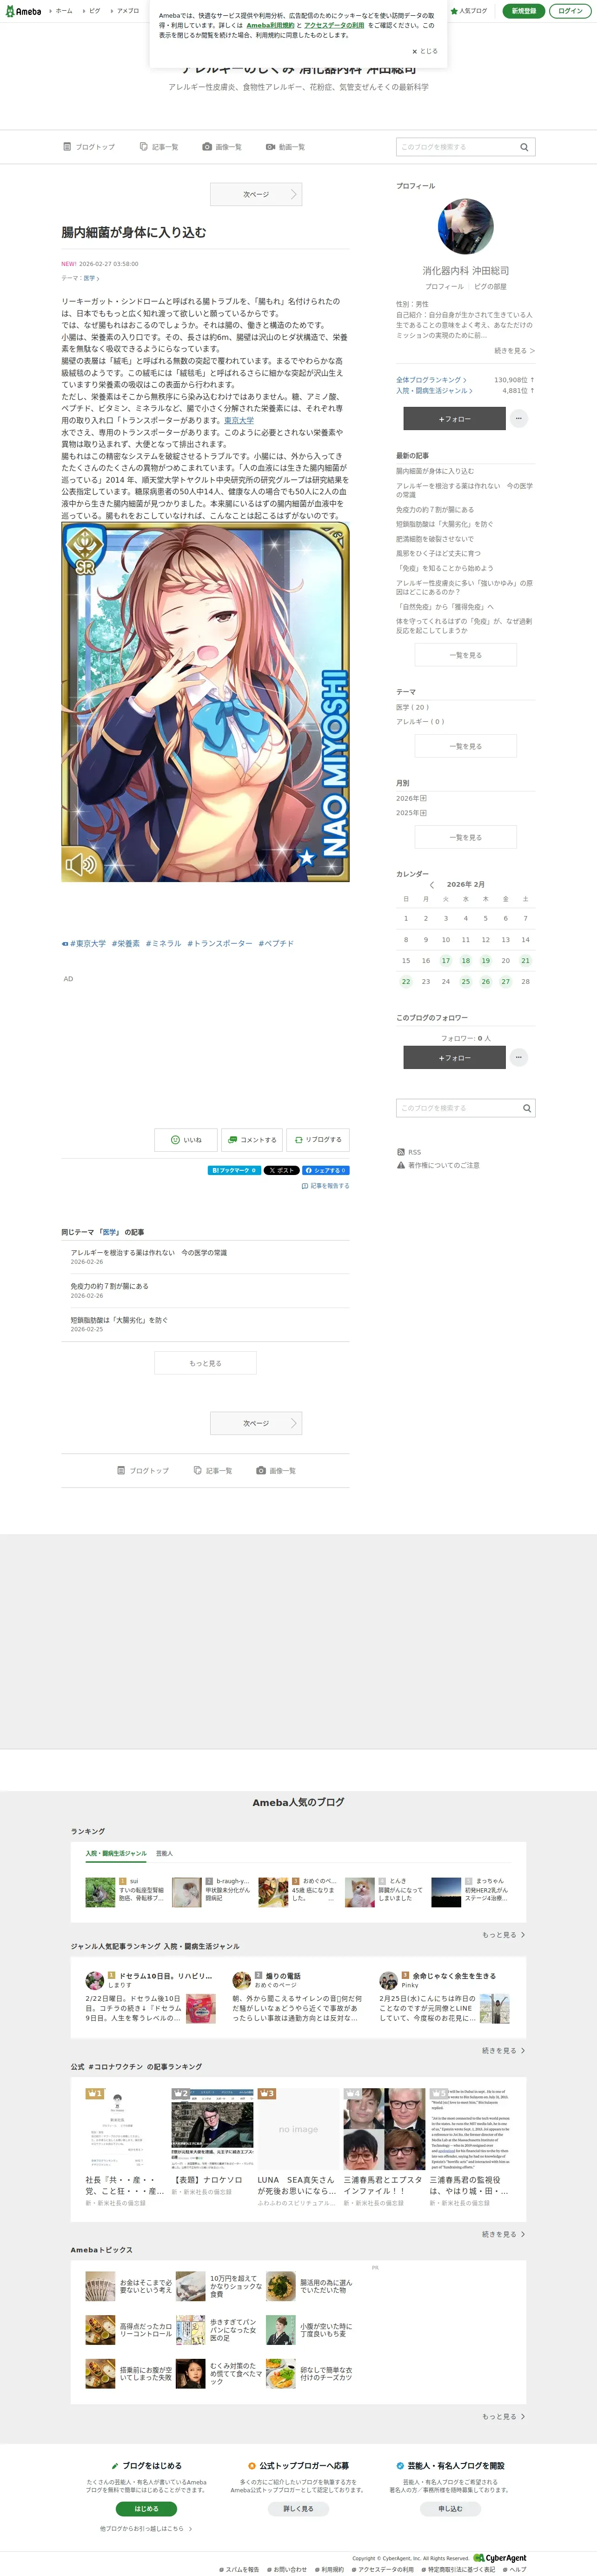The width and height of the screenshot is (597, 2576).
Task: Open the 画像一覧 nav item under the blog title
Action: coord(222,147)
